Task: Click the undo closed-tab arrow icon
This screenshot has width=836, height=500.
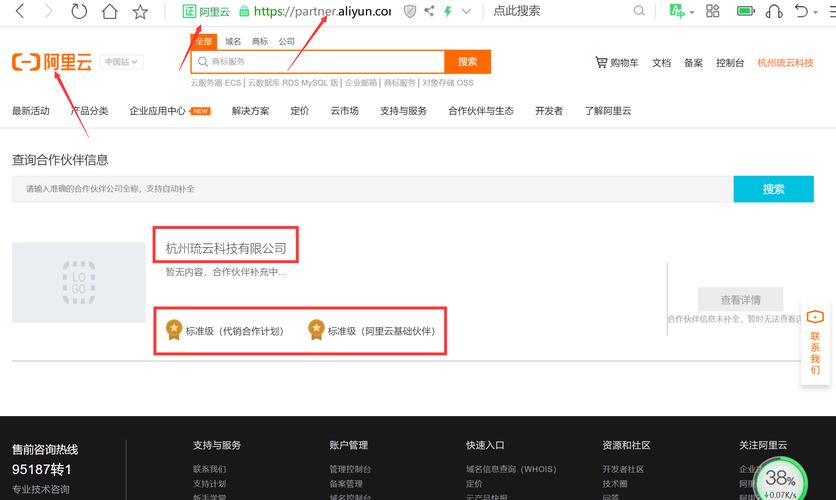Action: click(801, 11)
